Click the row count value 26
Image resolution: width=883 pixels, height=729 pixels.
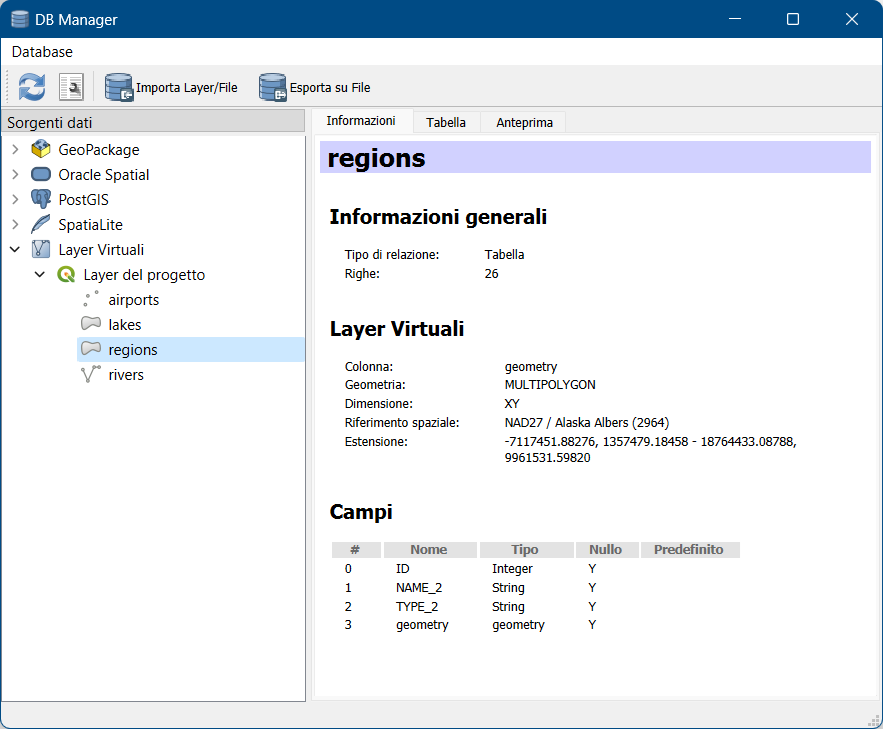click(491, 274)
